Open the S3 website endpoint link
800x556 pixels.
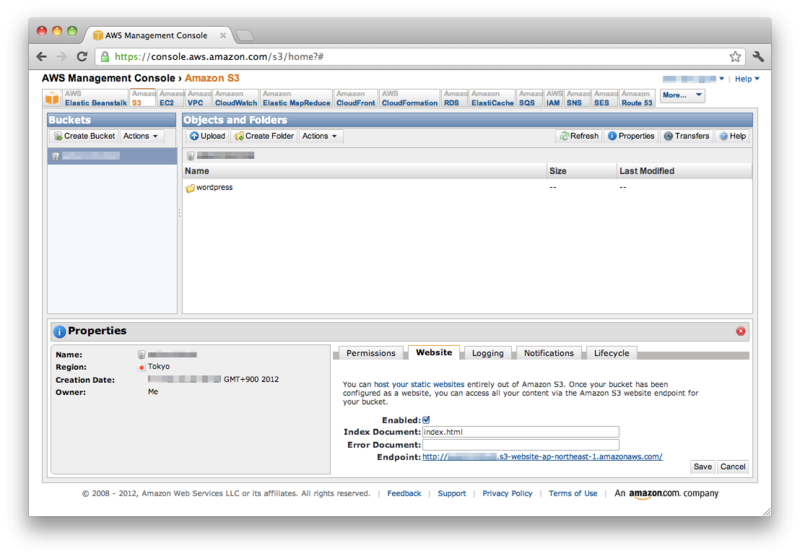pyautogui.click(x=542, y=457)
